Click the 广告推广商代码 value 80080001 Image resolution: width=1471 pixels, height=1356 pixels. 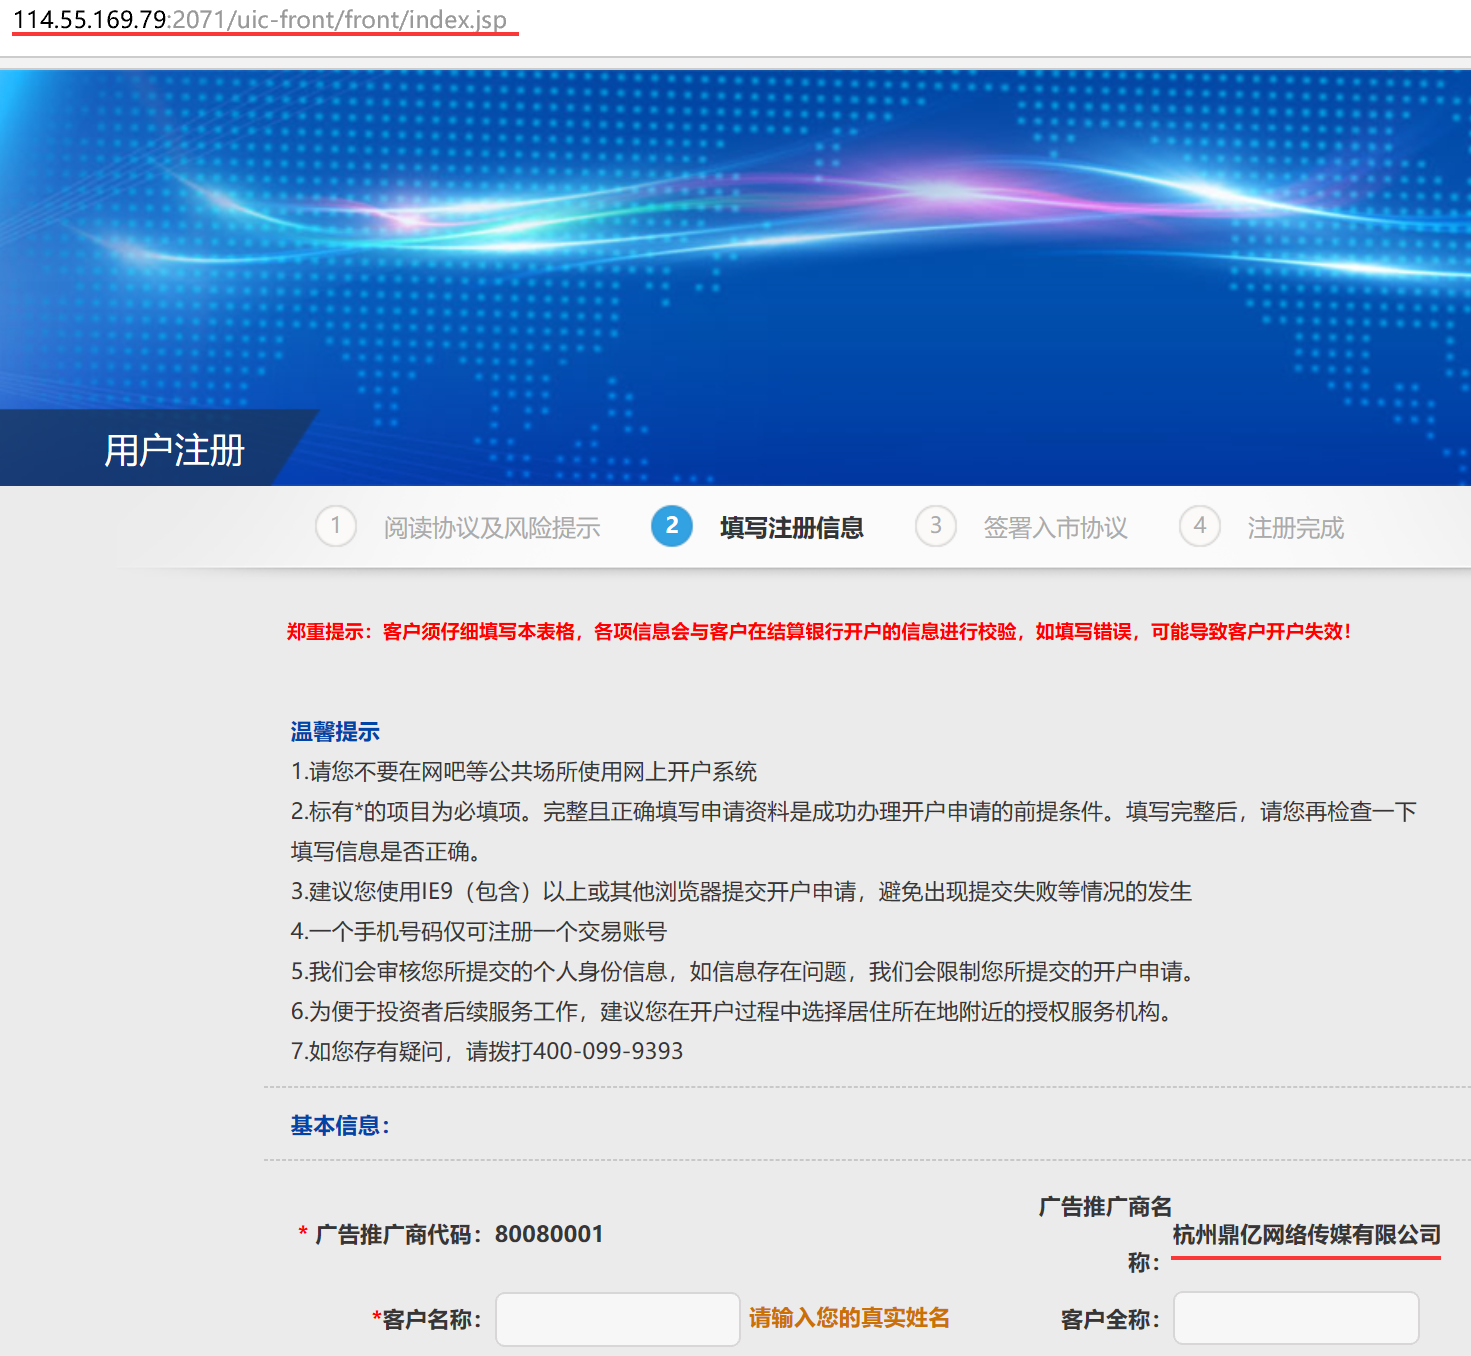tap(549, 1234)
